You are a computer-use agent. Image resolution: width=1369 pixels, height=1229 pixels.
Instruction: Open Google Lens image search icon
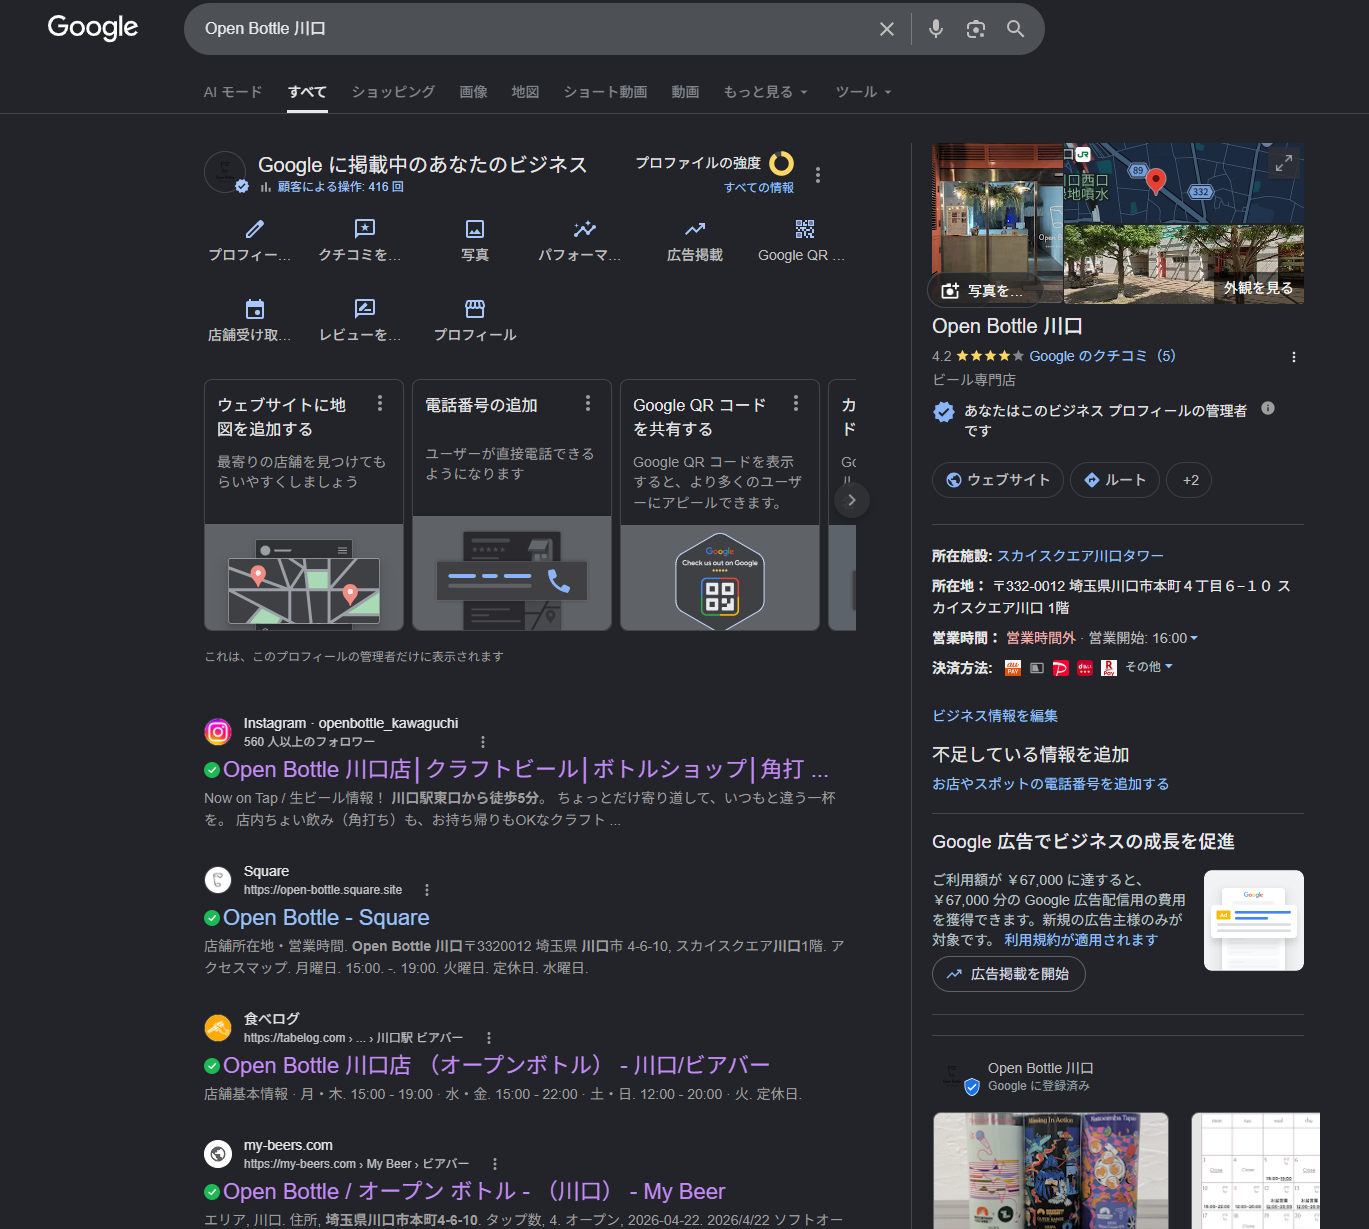(x=976, y=29)
